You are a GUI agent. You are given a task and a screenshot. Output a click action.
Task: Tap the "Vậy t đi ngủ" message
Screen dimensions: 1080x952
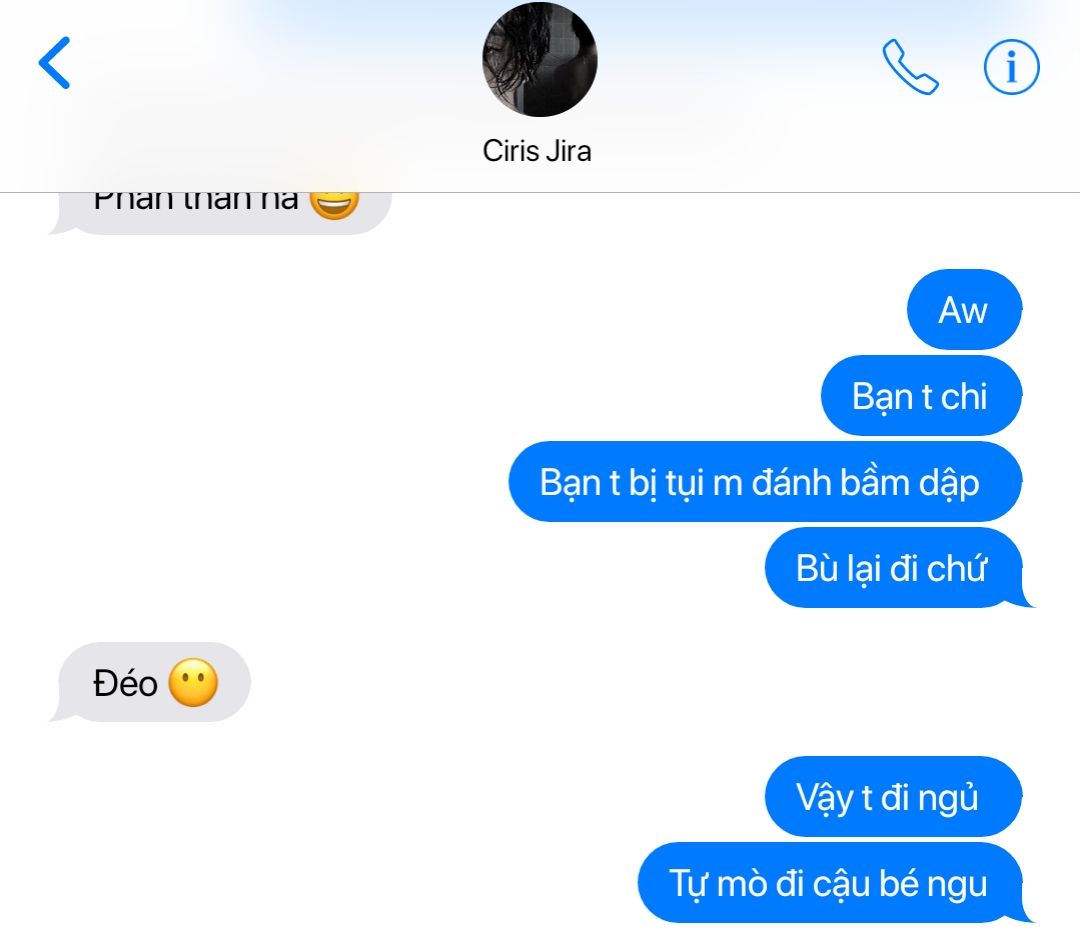[893, 797]
